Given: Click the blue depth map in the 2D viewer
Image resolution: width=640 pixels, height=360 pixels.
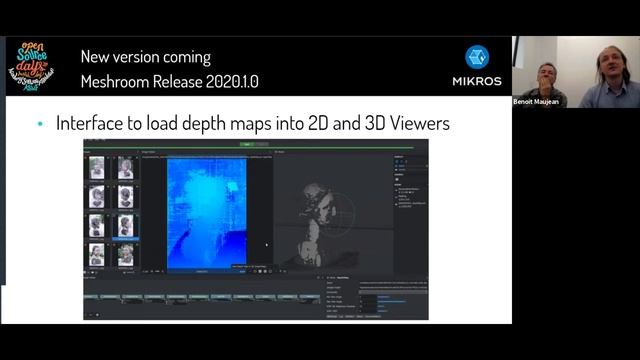Looking at the screenshot, I should [207, 214].
